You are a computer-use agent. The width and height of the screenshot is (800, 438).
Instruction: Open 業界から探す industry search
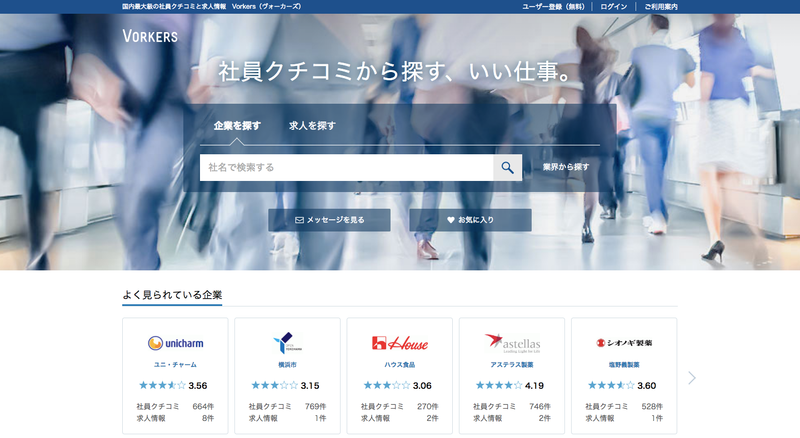point(566,167)
